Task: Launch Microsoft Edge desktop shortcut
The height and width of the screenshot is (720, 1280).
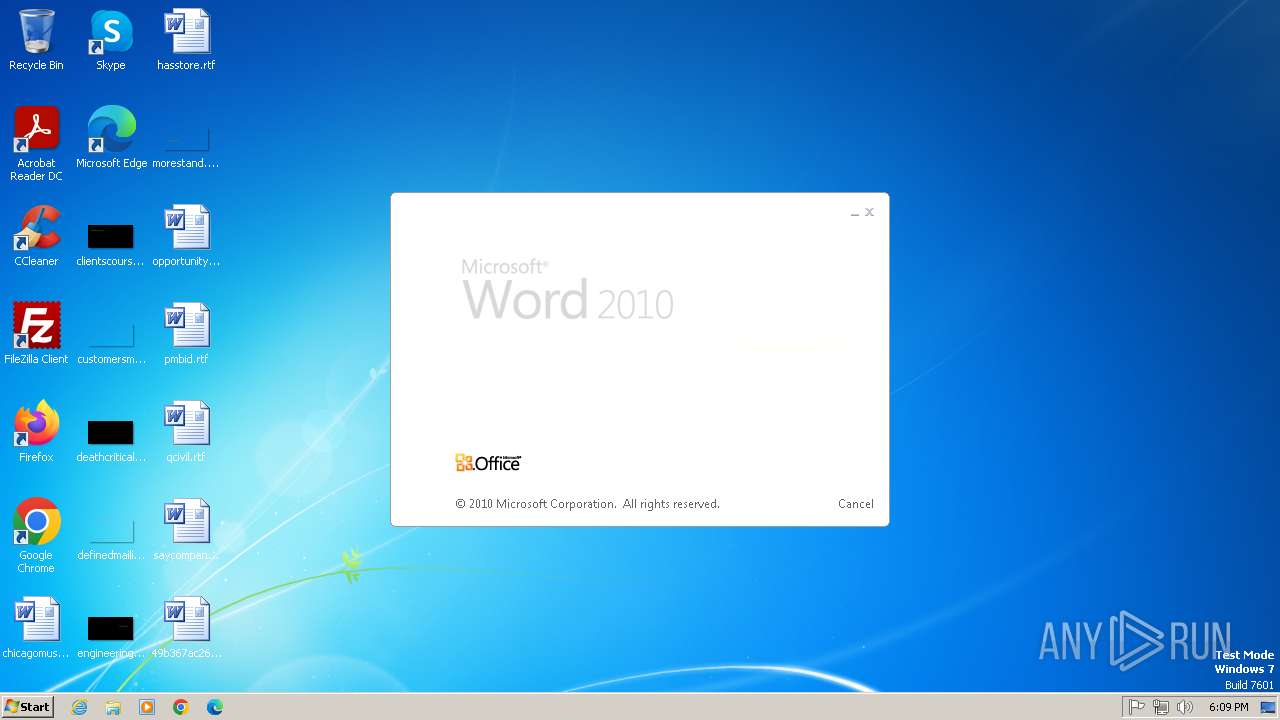Action: [111, 138]
